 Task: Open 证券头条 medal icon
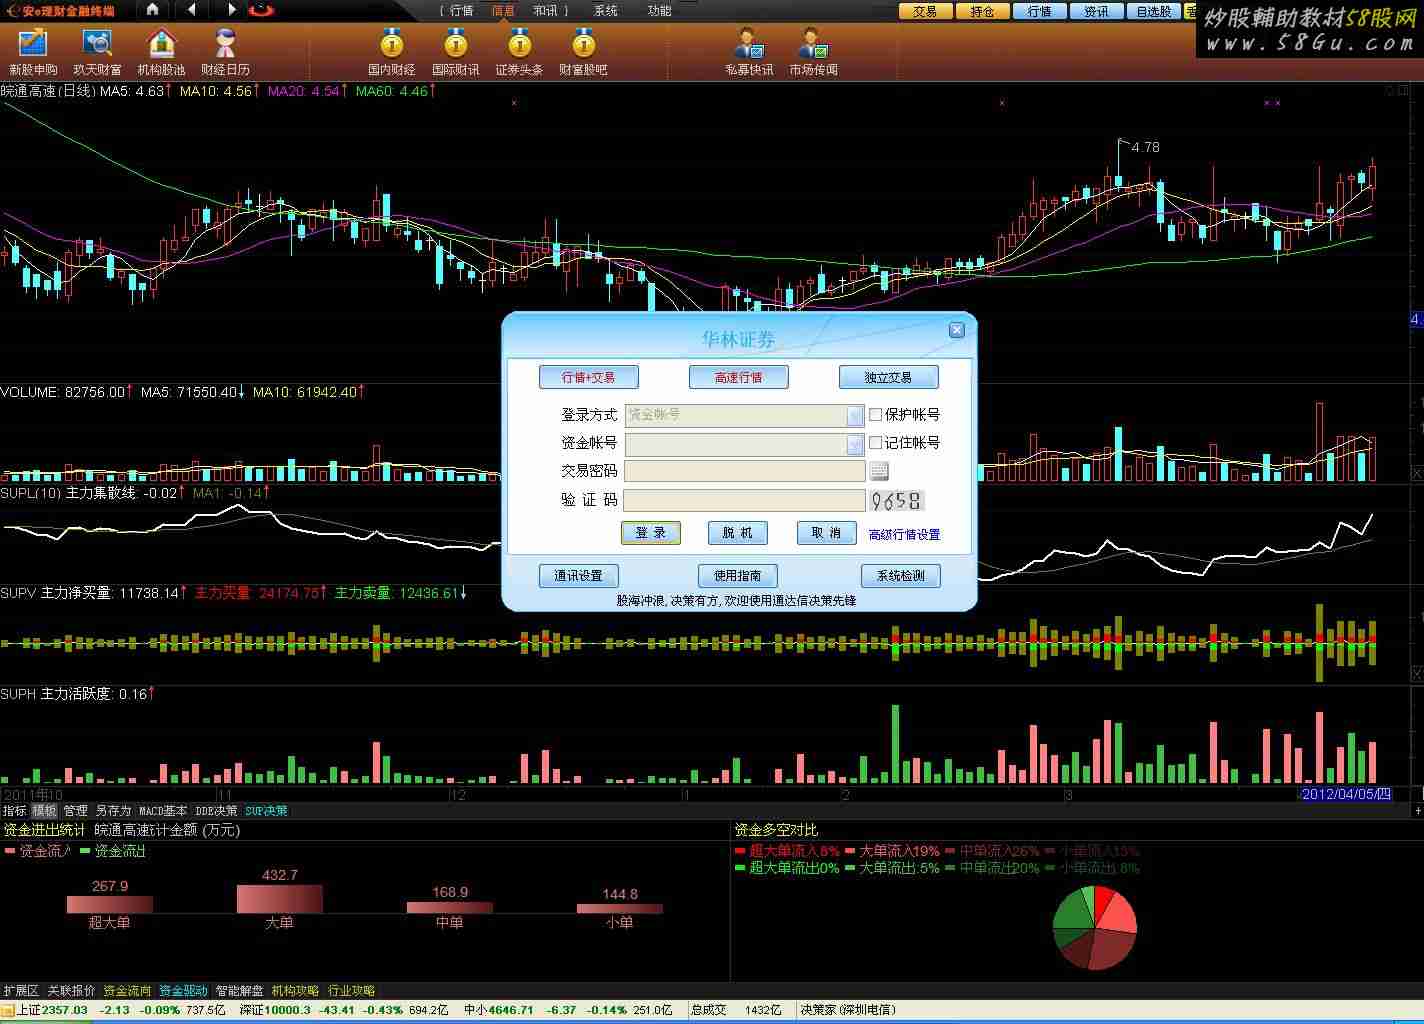point(519,52)
